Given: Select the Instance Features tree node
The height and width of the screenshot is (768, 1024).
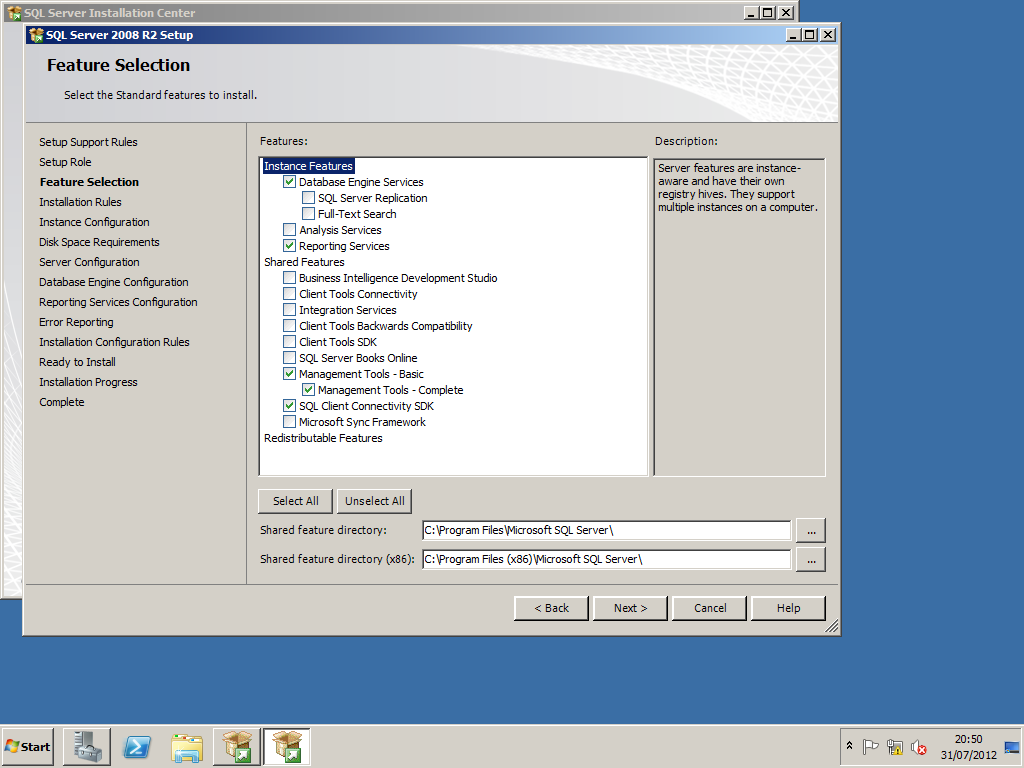Looking at the screenshot, I should coord(308,166).
